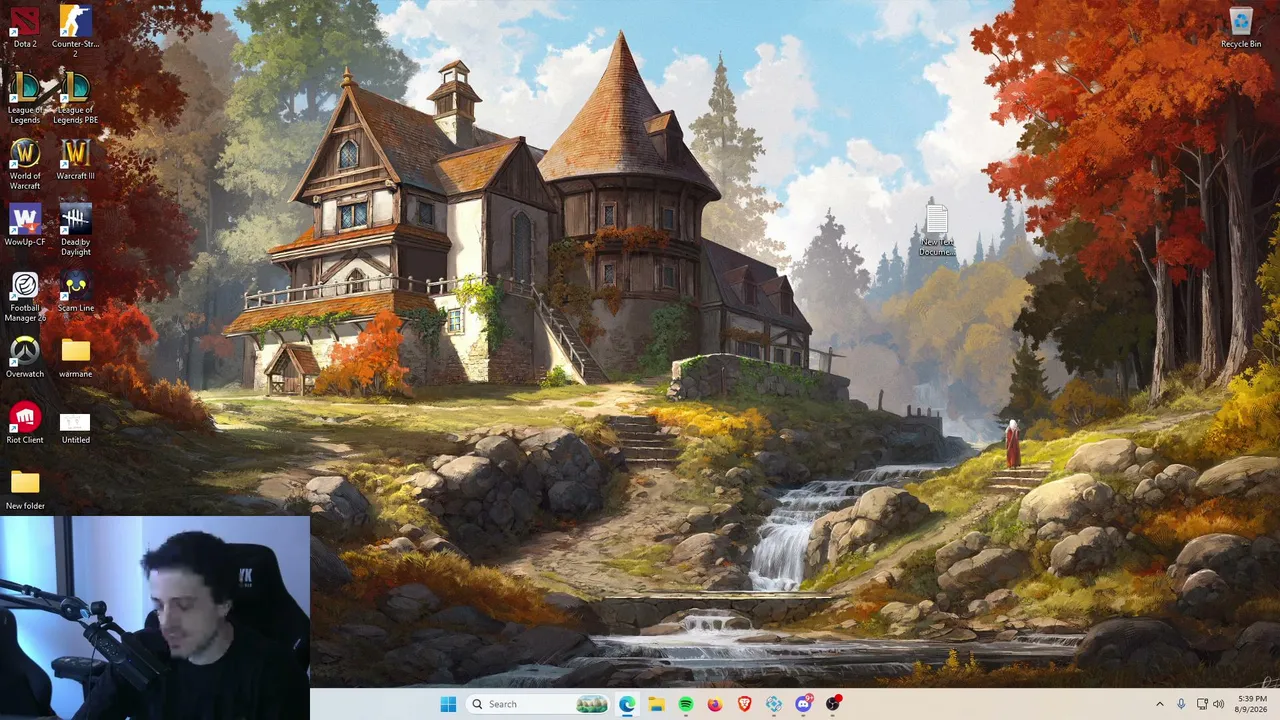Open Discord from the taskbar
The width and height of the screenshot is (1280, 720).
804,704
